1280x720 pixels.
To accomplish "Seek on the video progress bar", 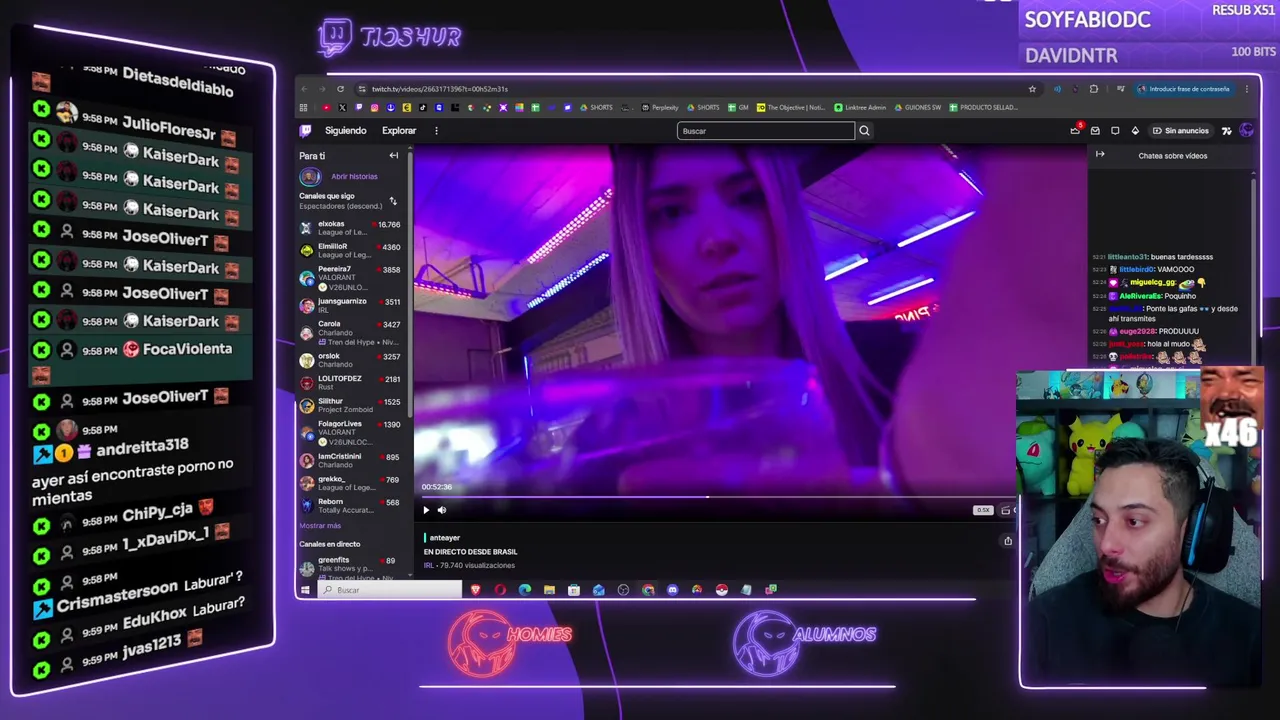I will tap(716, 497).
